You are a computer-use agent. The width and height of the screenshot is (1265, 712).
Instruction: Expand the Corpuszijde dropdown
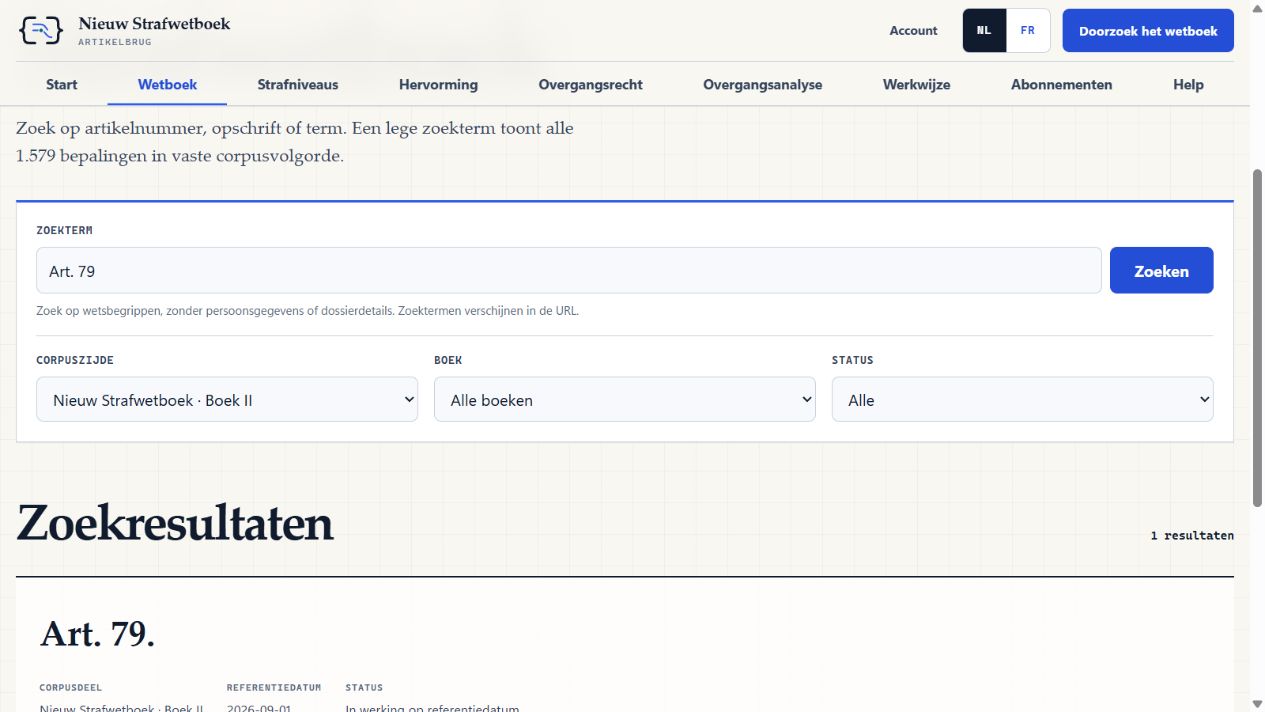[x=227, y=399]
